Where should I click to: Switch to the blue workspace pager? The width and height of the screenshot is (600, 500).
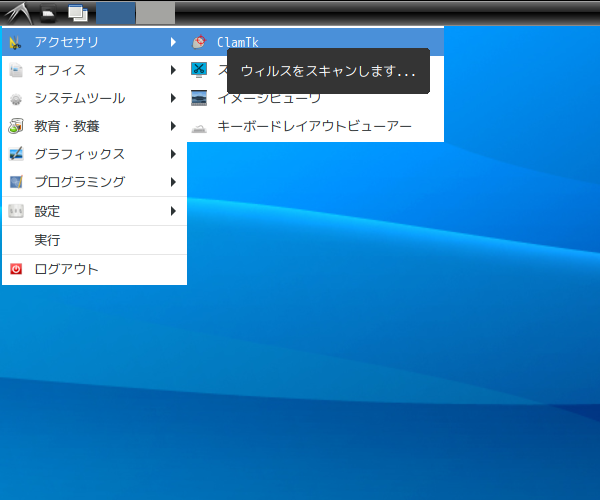click(115, 13)
